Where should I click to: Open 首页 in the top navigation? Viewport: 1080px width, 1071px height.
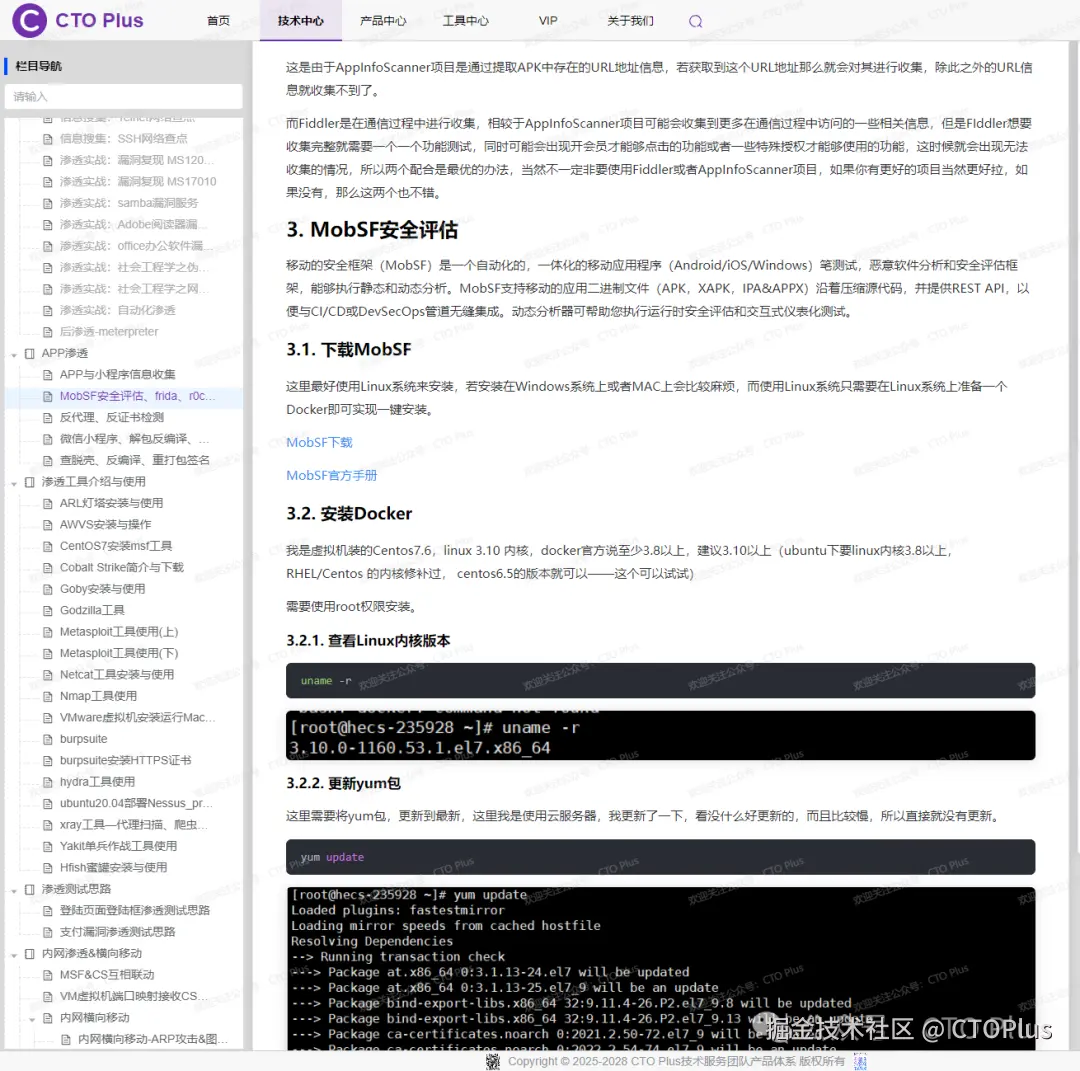(218, 21)
